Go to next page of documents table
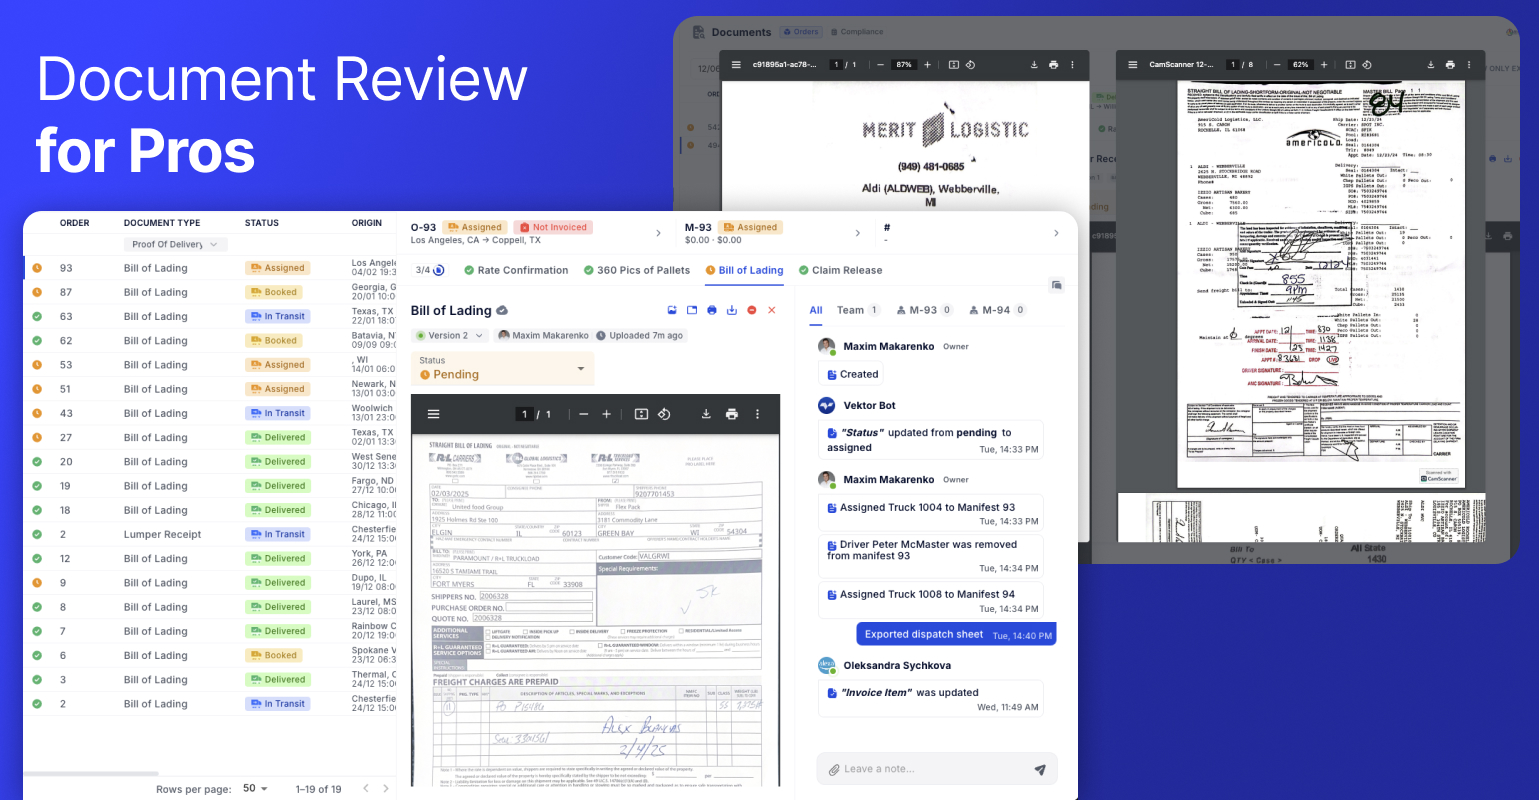Image resolution: width=1539 pixels, height=800 pixels. point(387,789)
